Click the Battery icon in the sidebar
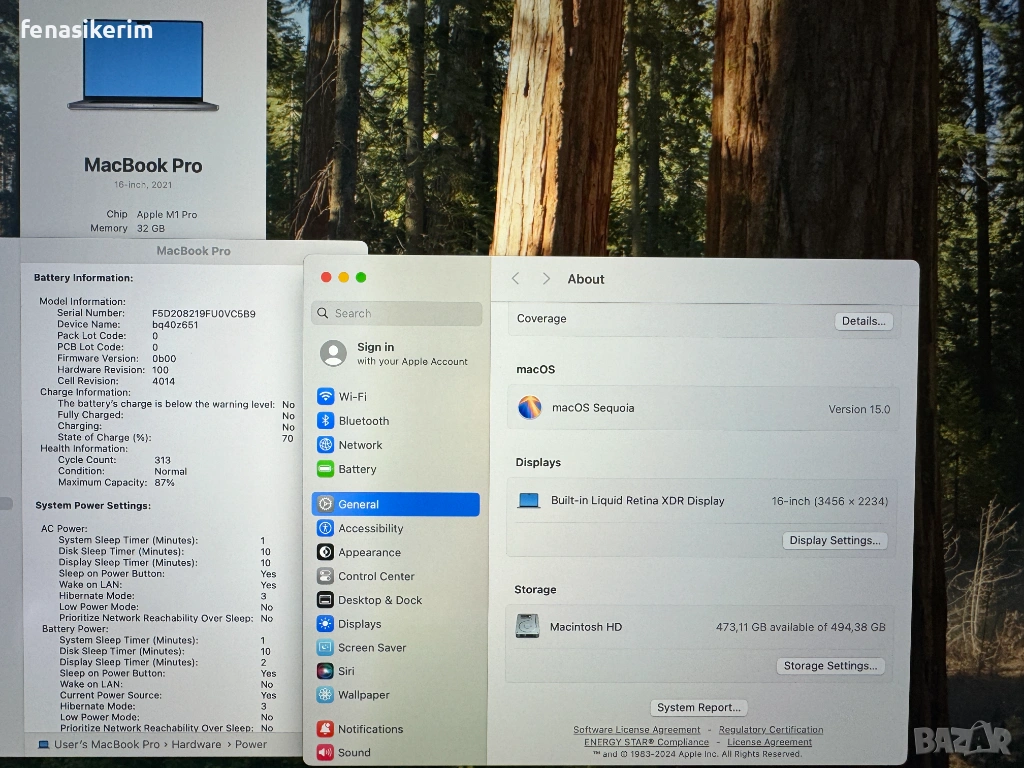The image size is (1024, 768). click(x=325, y=469)
